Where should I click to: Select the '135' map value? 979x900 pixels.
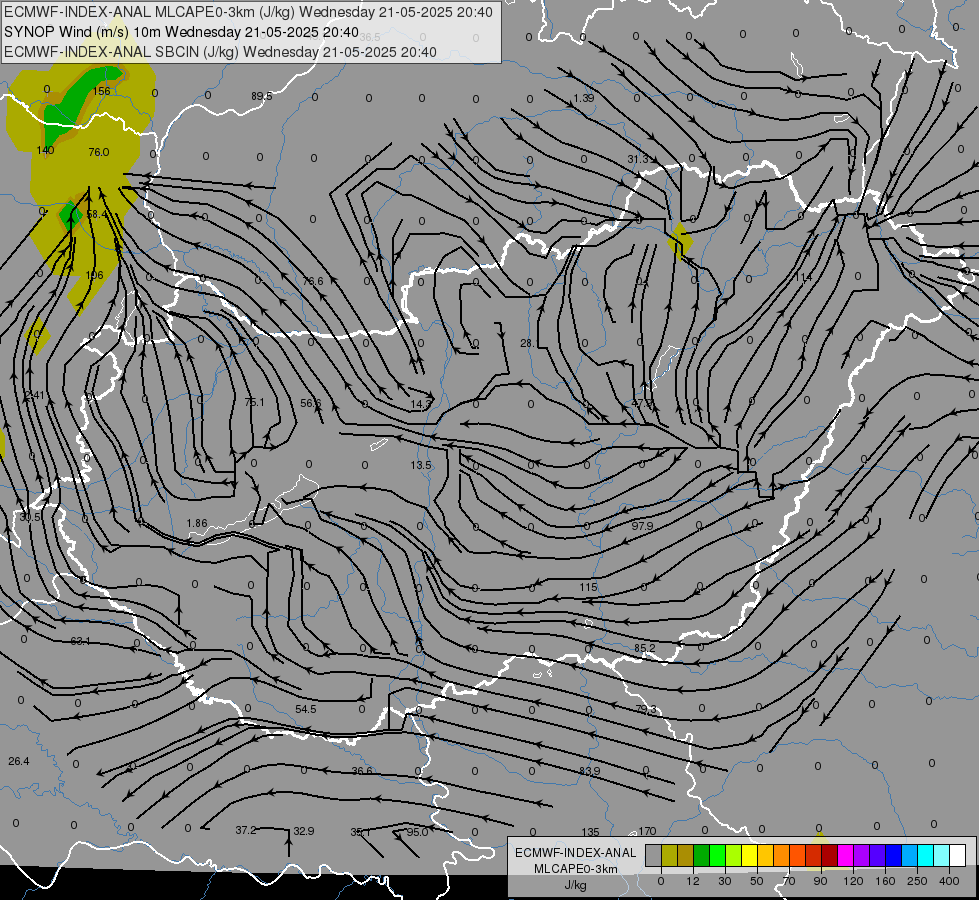click(590, 832)
